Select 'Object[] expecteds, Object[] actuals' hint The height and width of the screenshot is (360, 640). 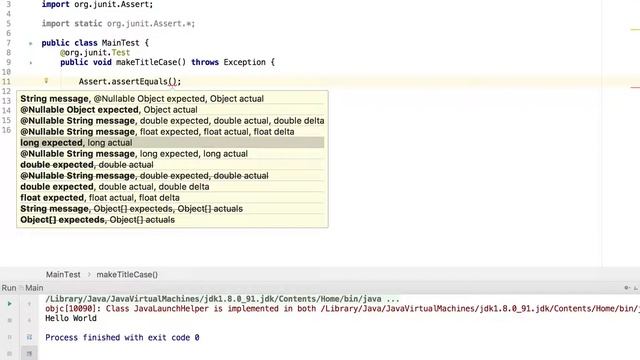point(172,220)
